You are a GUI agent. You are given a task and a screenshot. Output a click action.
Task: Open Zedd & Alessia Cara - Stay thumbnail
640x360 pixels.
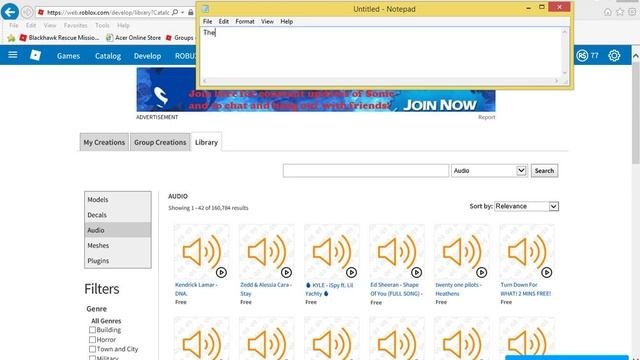(x=267, y=252)
